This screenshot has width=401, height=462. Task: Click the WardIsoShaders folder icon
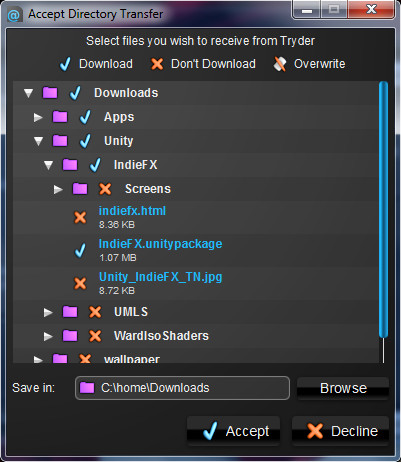coord(70,336)
